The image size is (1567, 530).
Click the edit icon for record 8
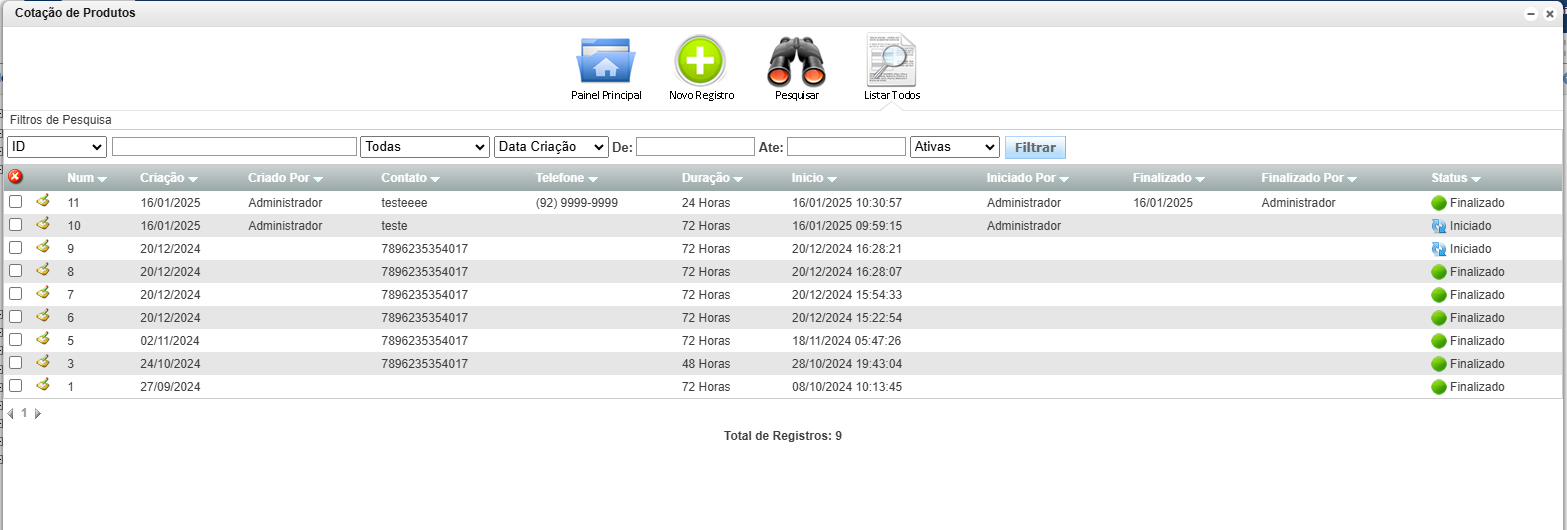43,270
